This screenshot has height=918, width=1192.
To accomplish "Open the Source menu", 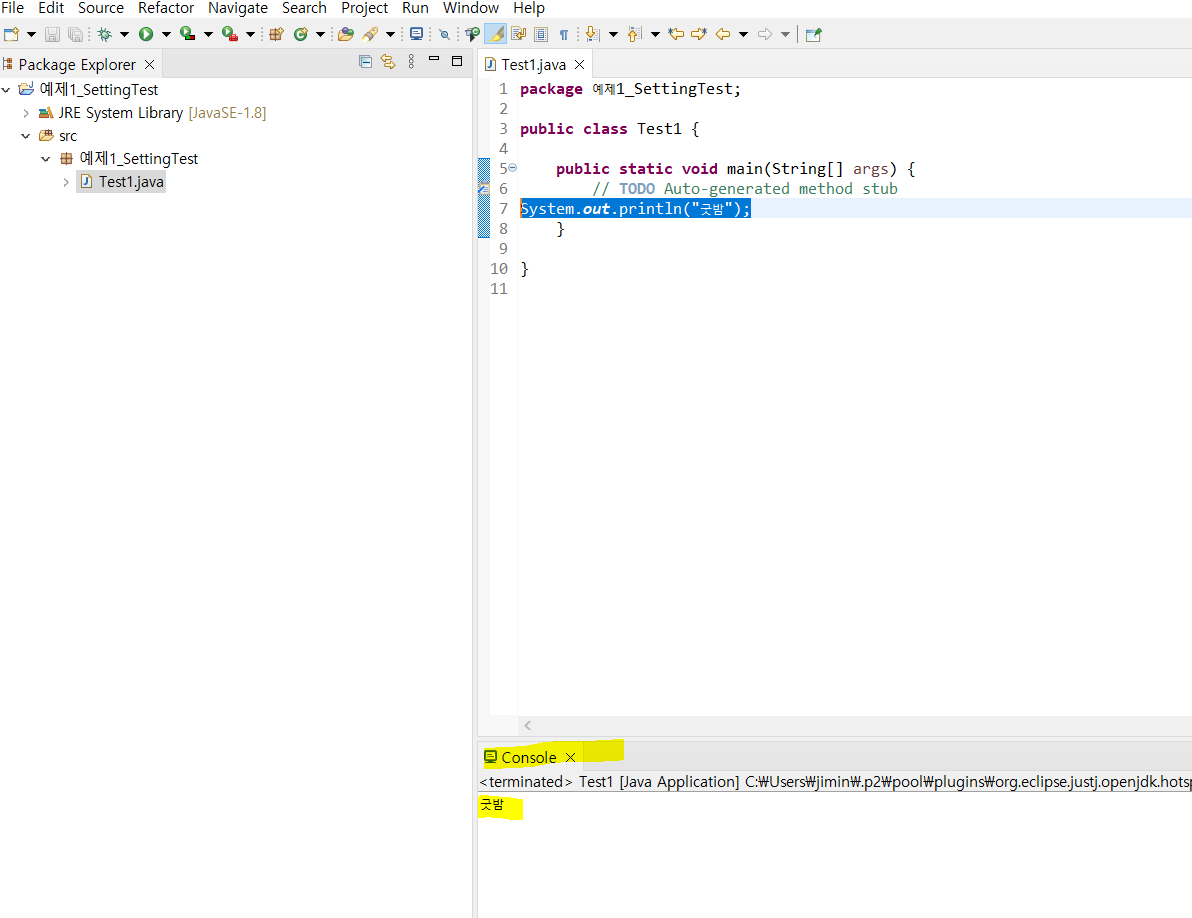I will click(101, 8).
